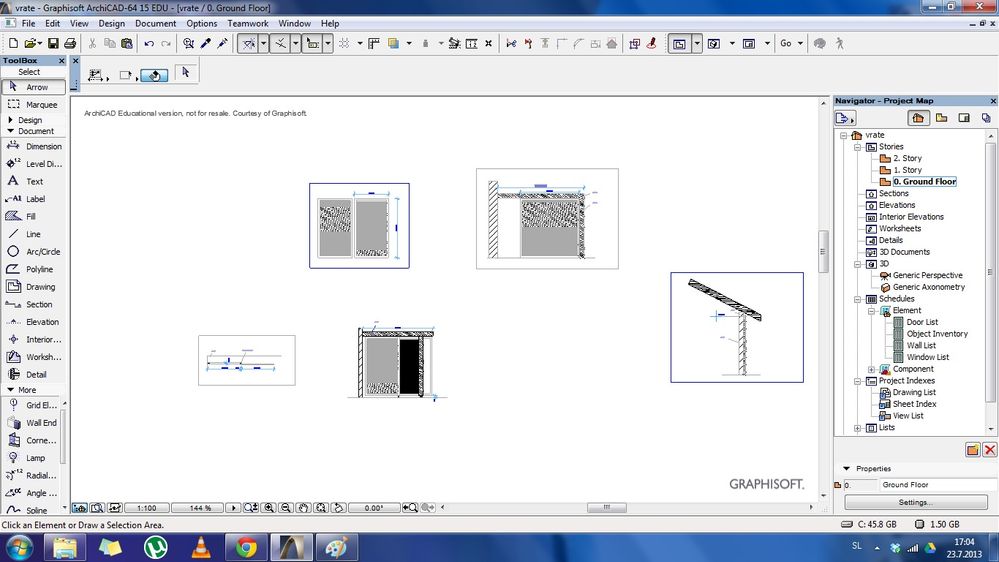
Task: Toggle the Arrow selection button in info box
Action: point(185,73)
